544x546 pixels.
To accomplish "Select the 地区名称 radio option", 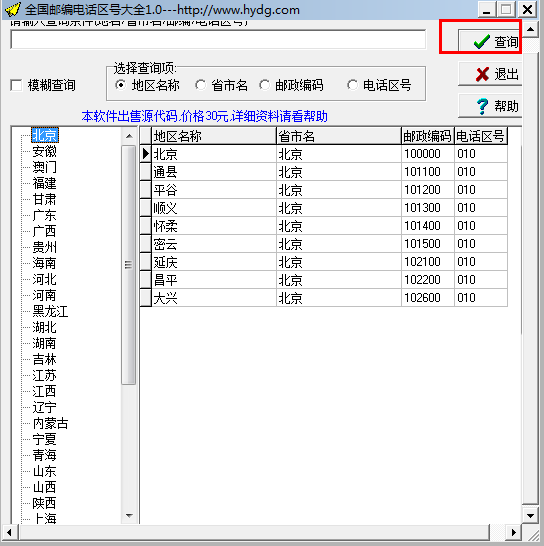I will (x=121, y=85).
